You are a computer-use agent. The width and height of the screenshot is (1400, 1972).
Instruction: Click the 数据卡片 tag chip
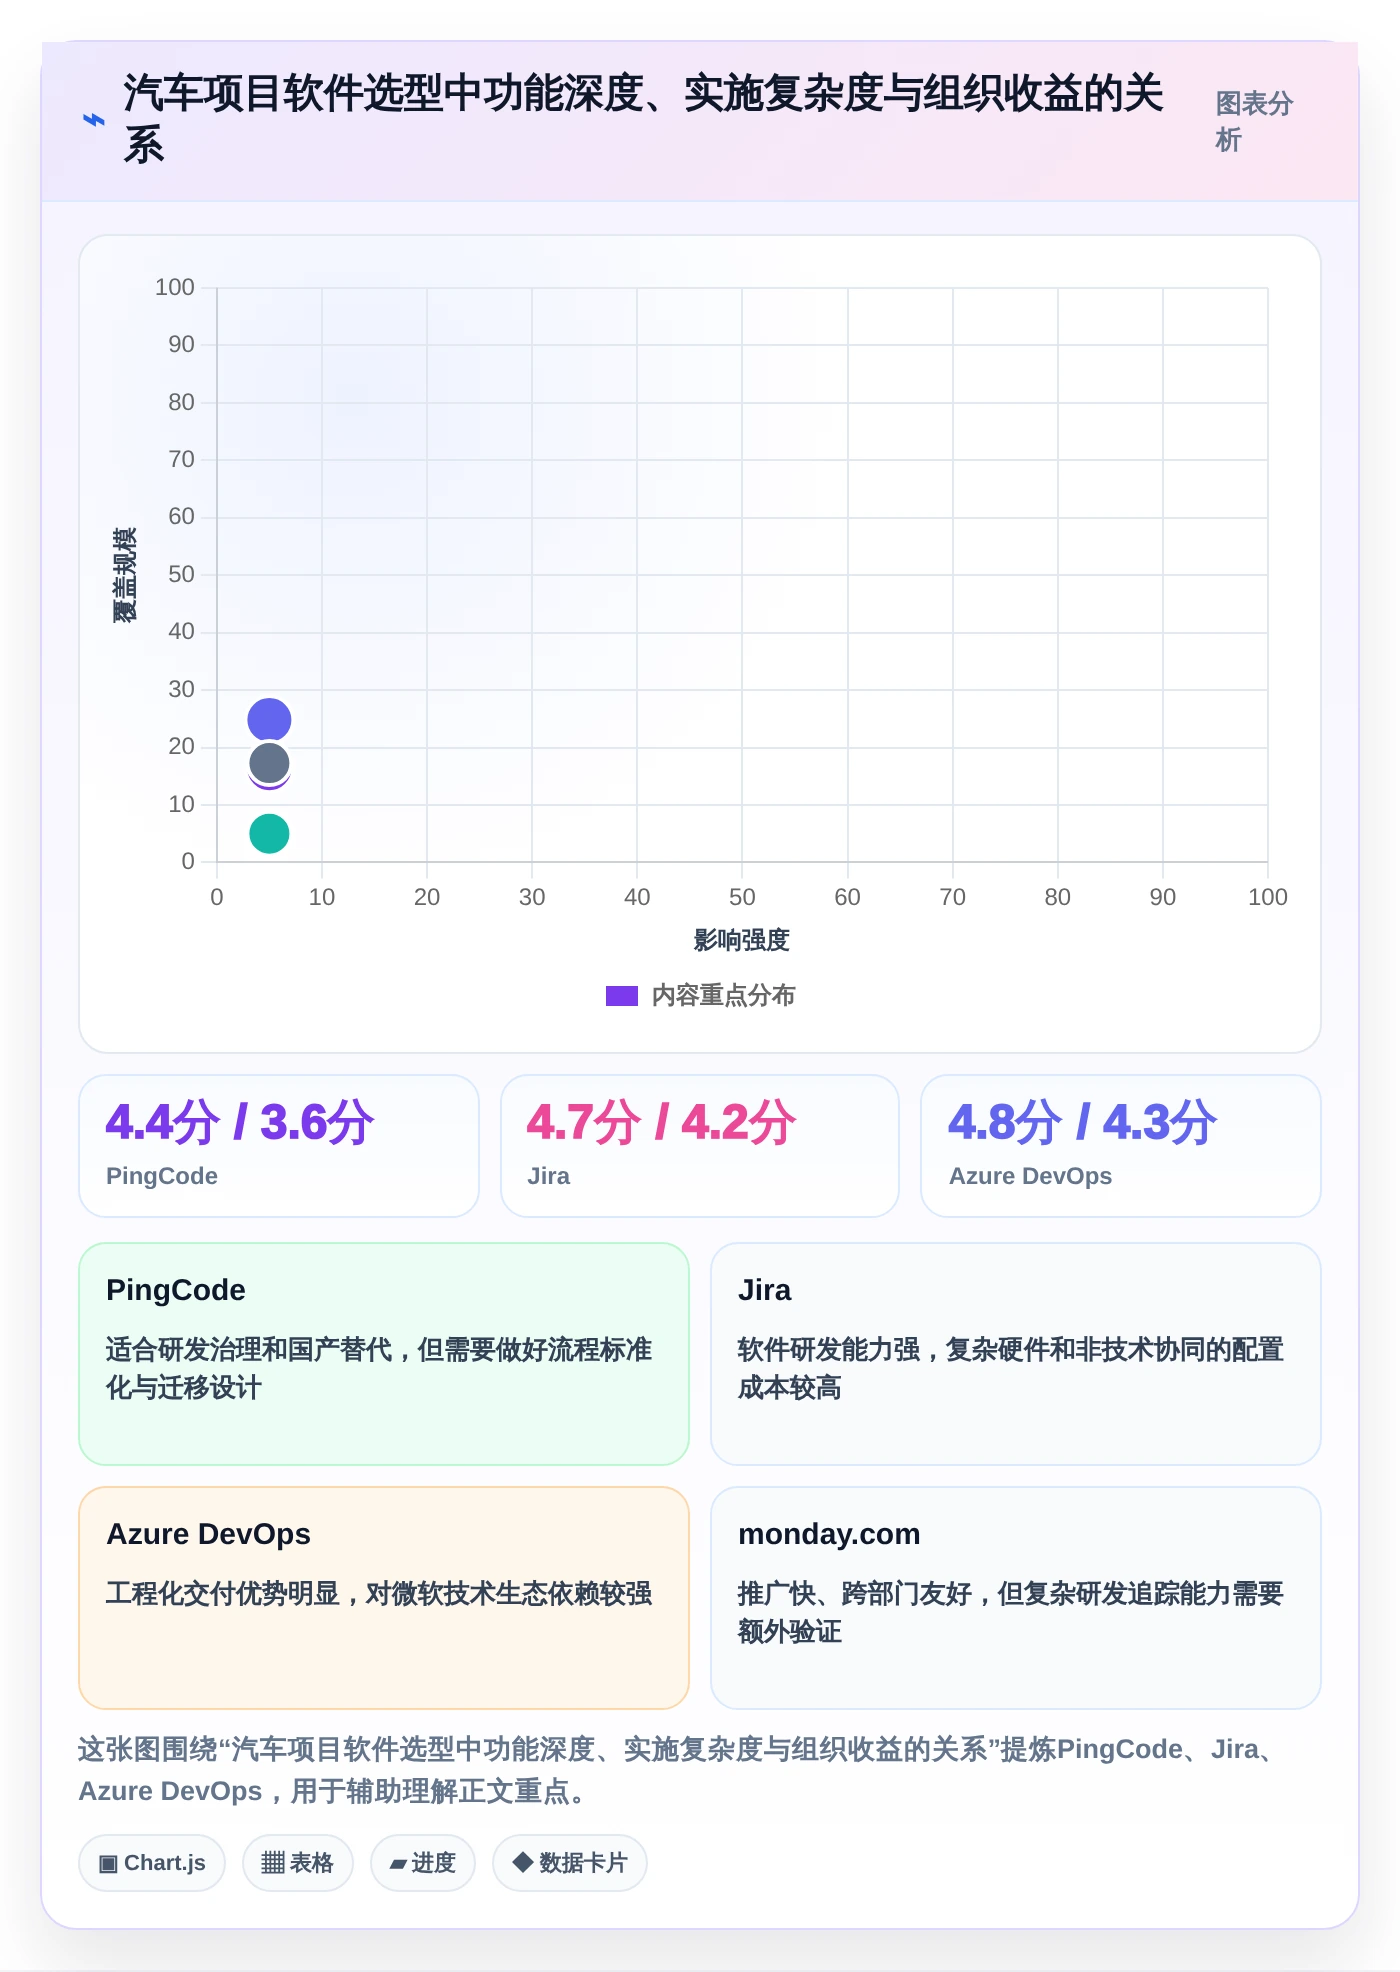click(x=570, y=1863)
